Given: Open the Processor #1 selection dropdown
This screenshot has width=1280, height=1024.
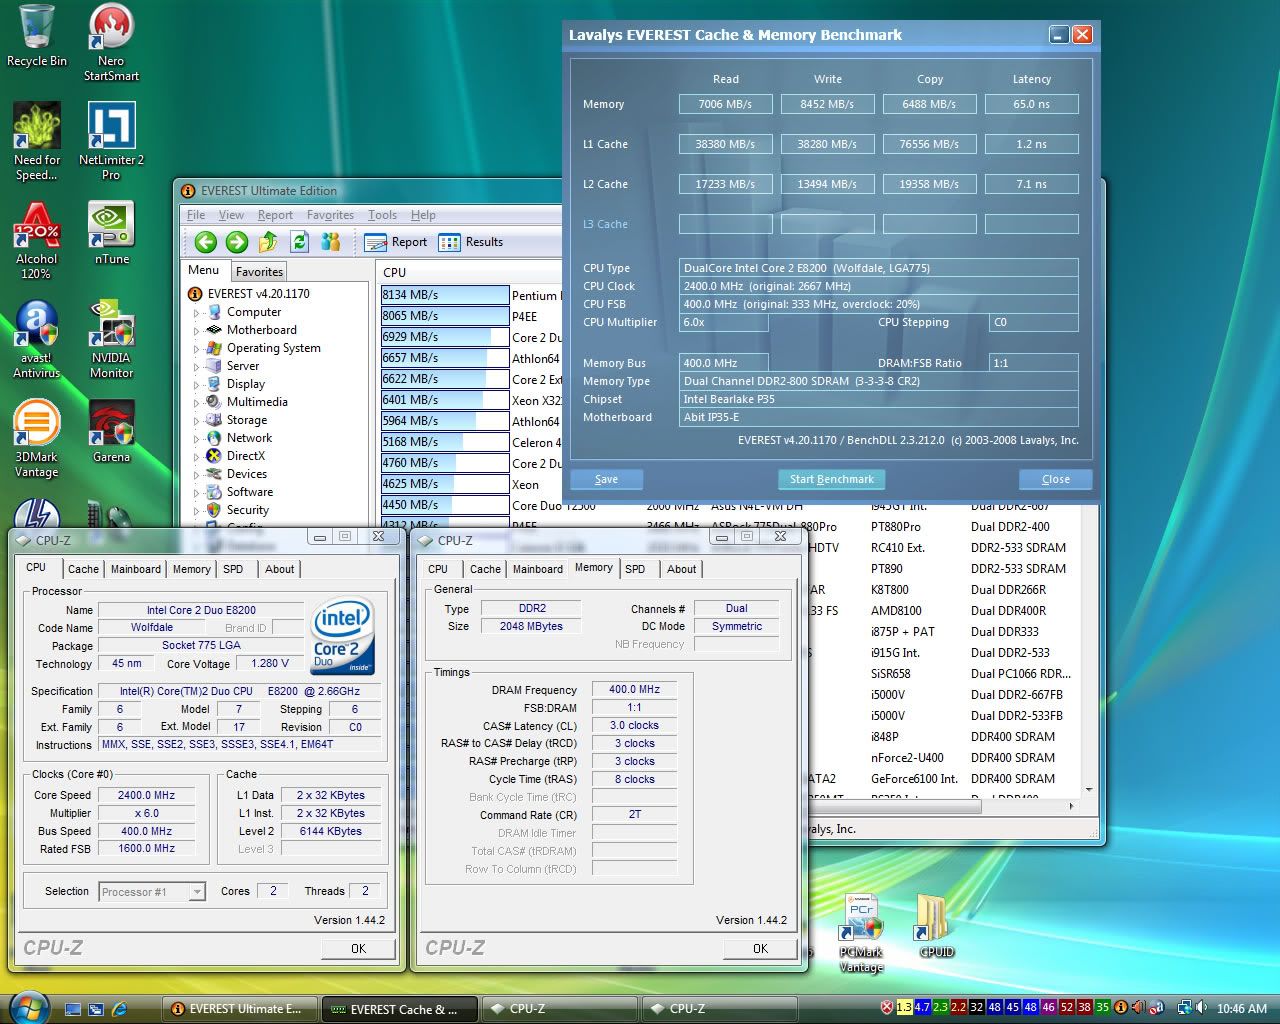Looking at the screenshot, I should [152, 892].
